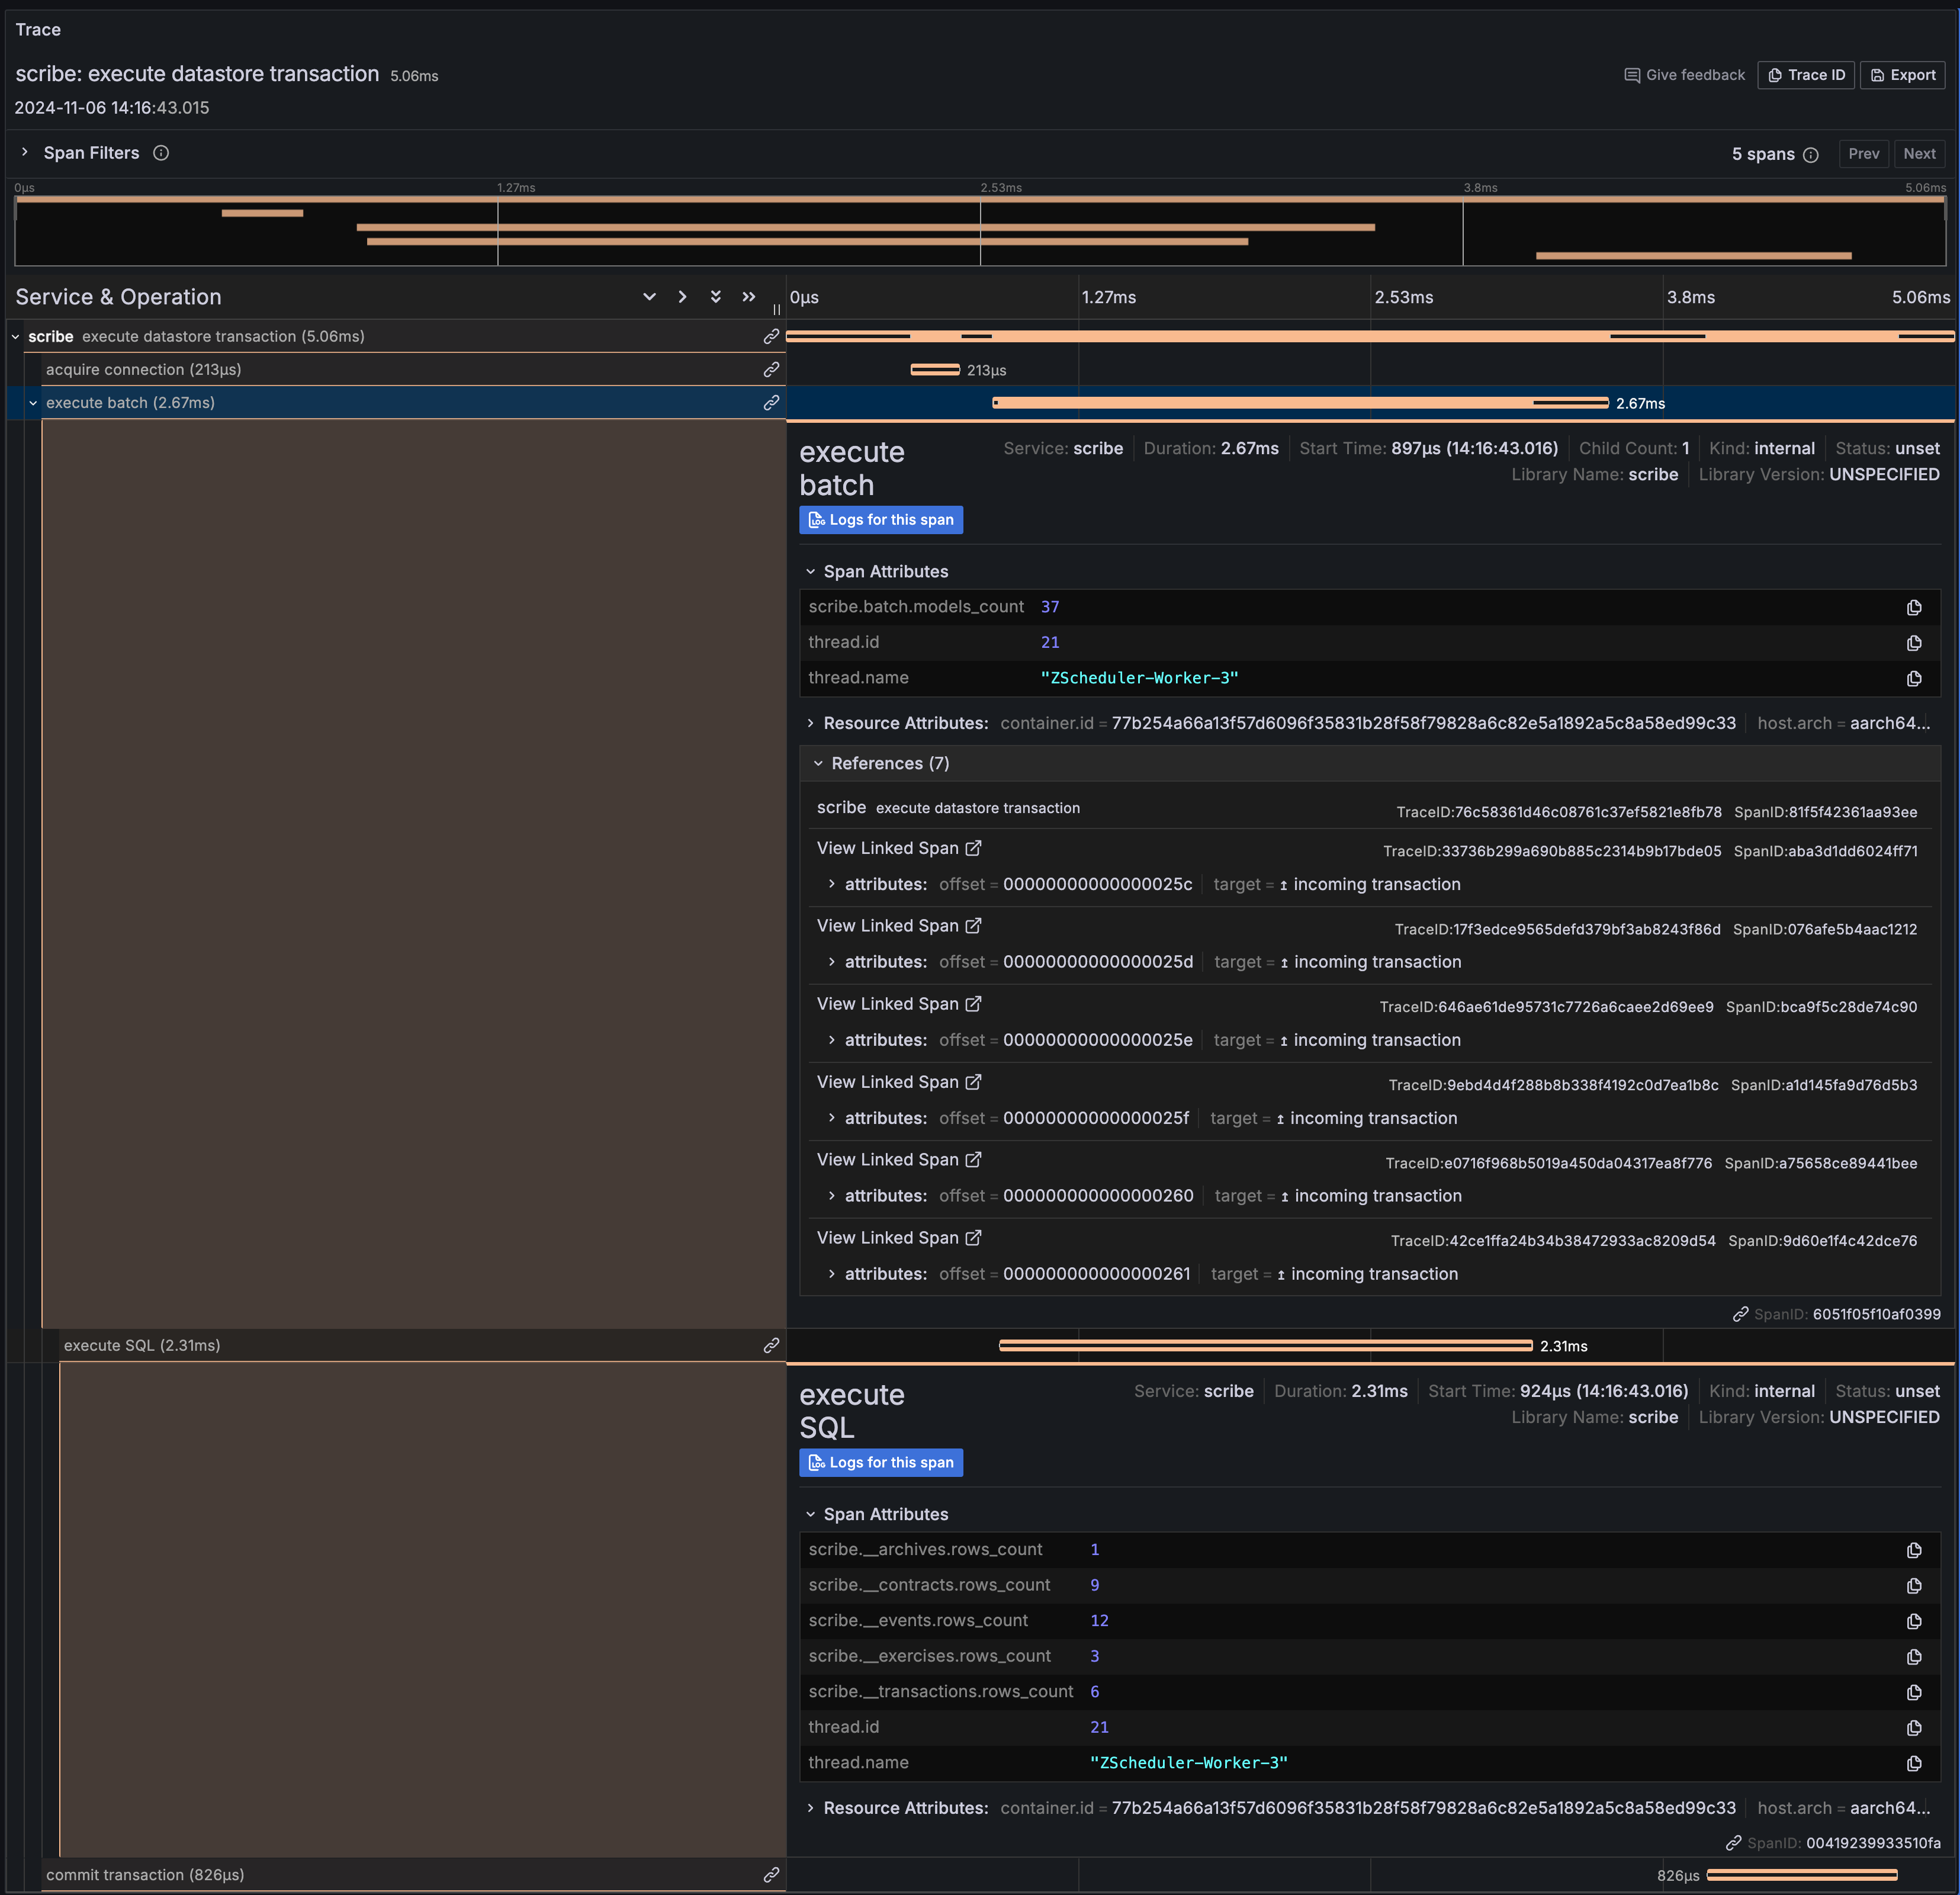The image size is (1960, 1895).
Task: Click the info icon beside Span Filters
Action: tap(160, 153)
